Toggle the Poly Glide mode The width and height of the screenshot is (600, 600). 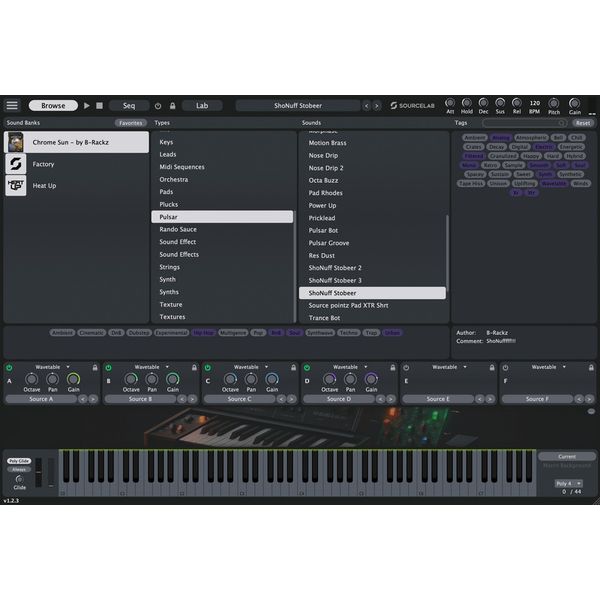19,461
